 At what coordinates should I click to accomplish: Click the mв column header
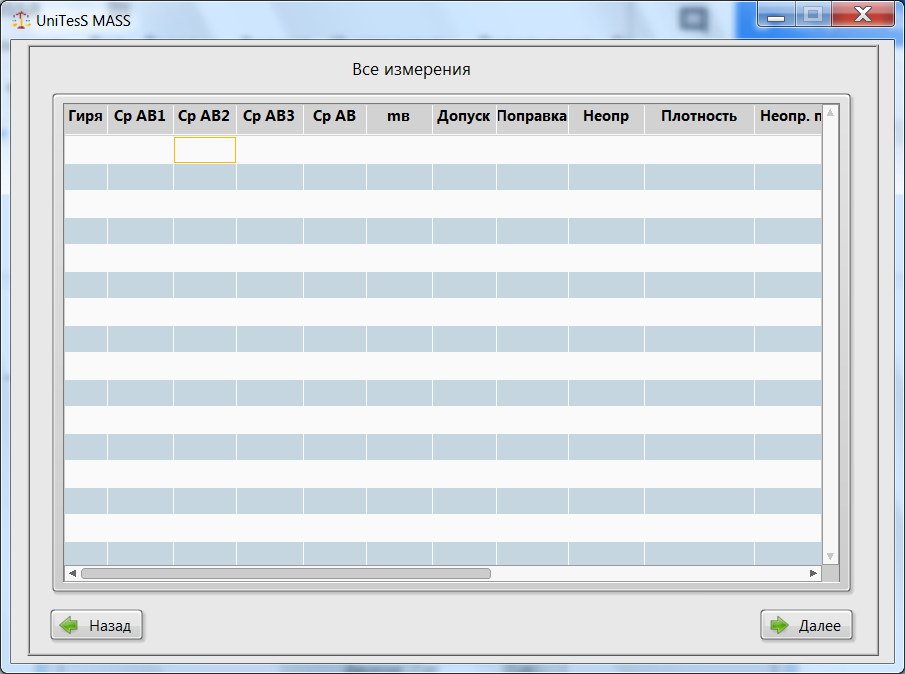click(398, 116)
